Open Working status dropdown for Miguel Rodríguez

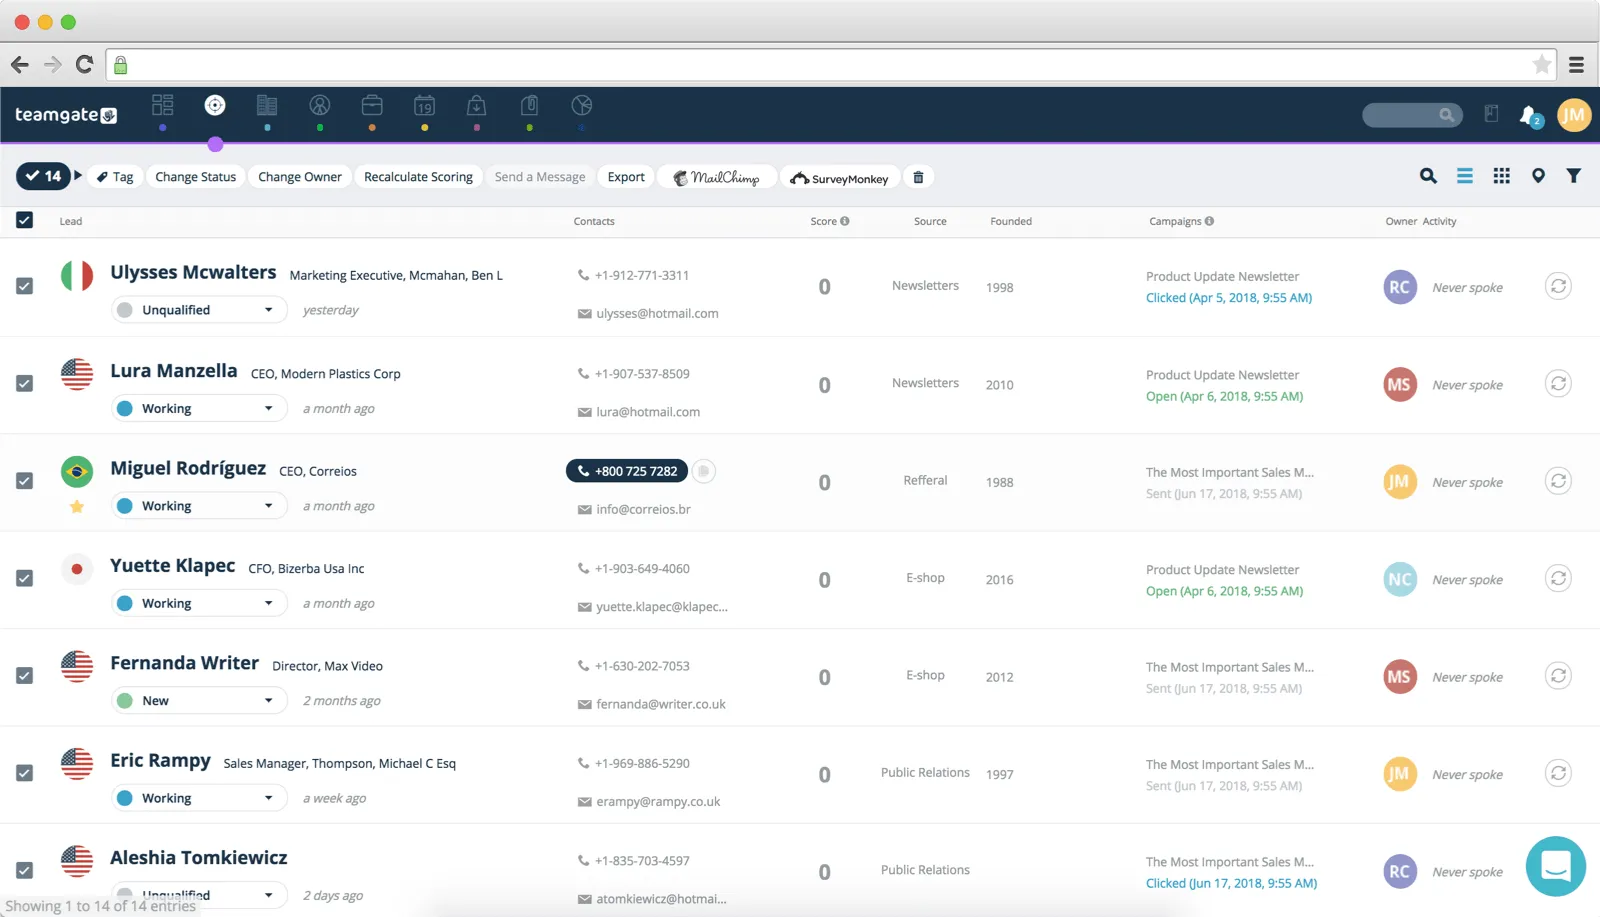pos(199,506)
